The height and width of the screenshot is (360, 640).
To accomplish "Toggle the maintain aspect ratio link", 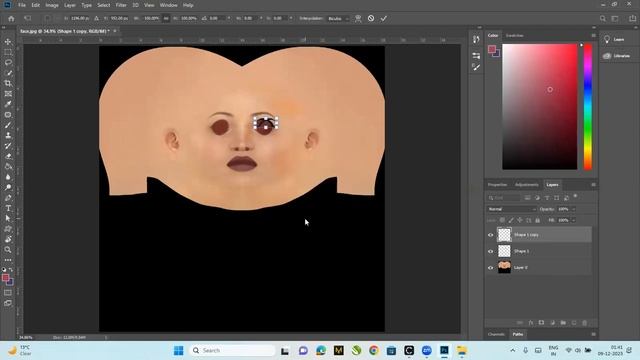I will point(166,18).
